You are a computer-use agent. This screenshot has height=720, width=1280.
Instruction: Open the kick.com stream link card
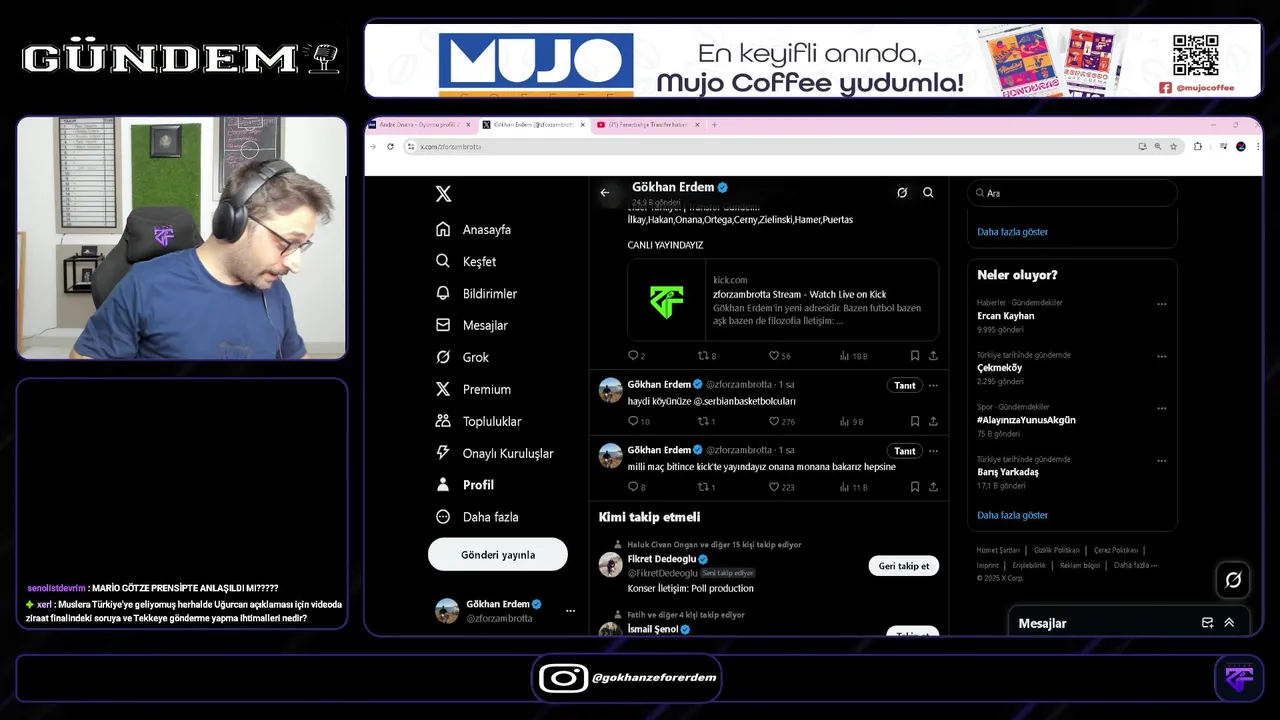(x=783, y=300)
